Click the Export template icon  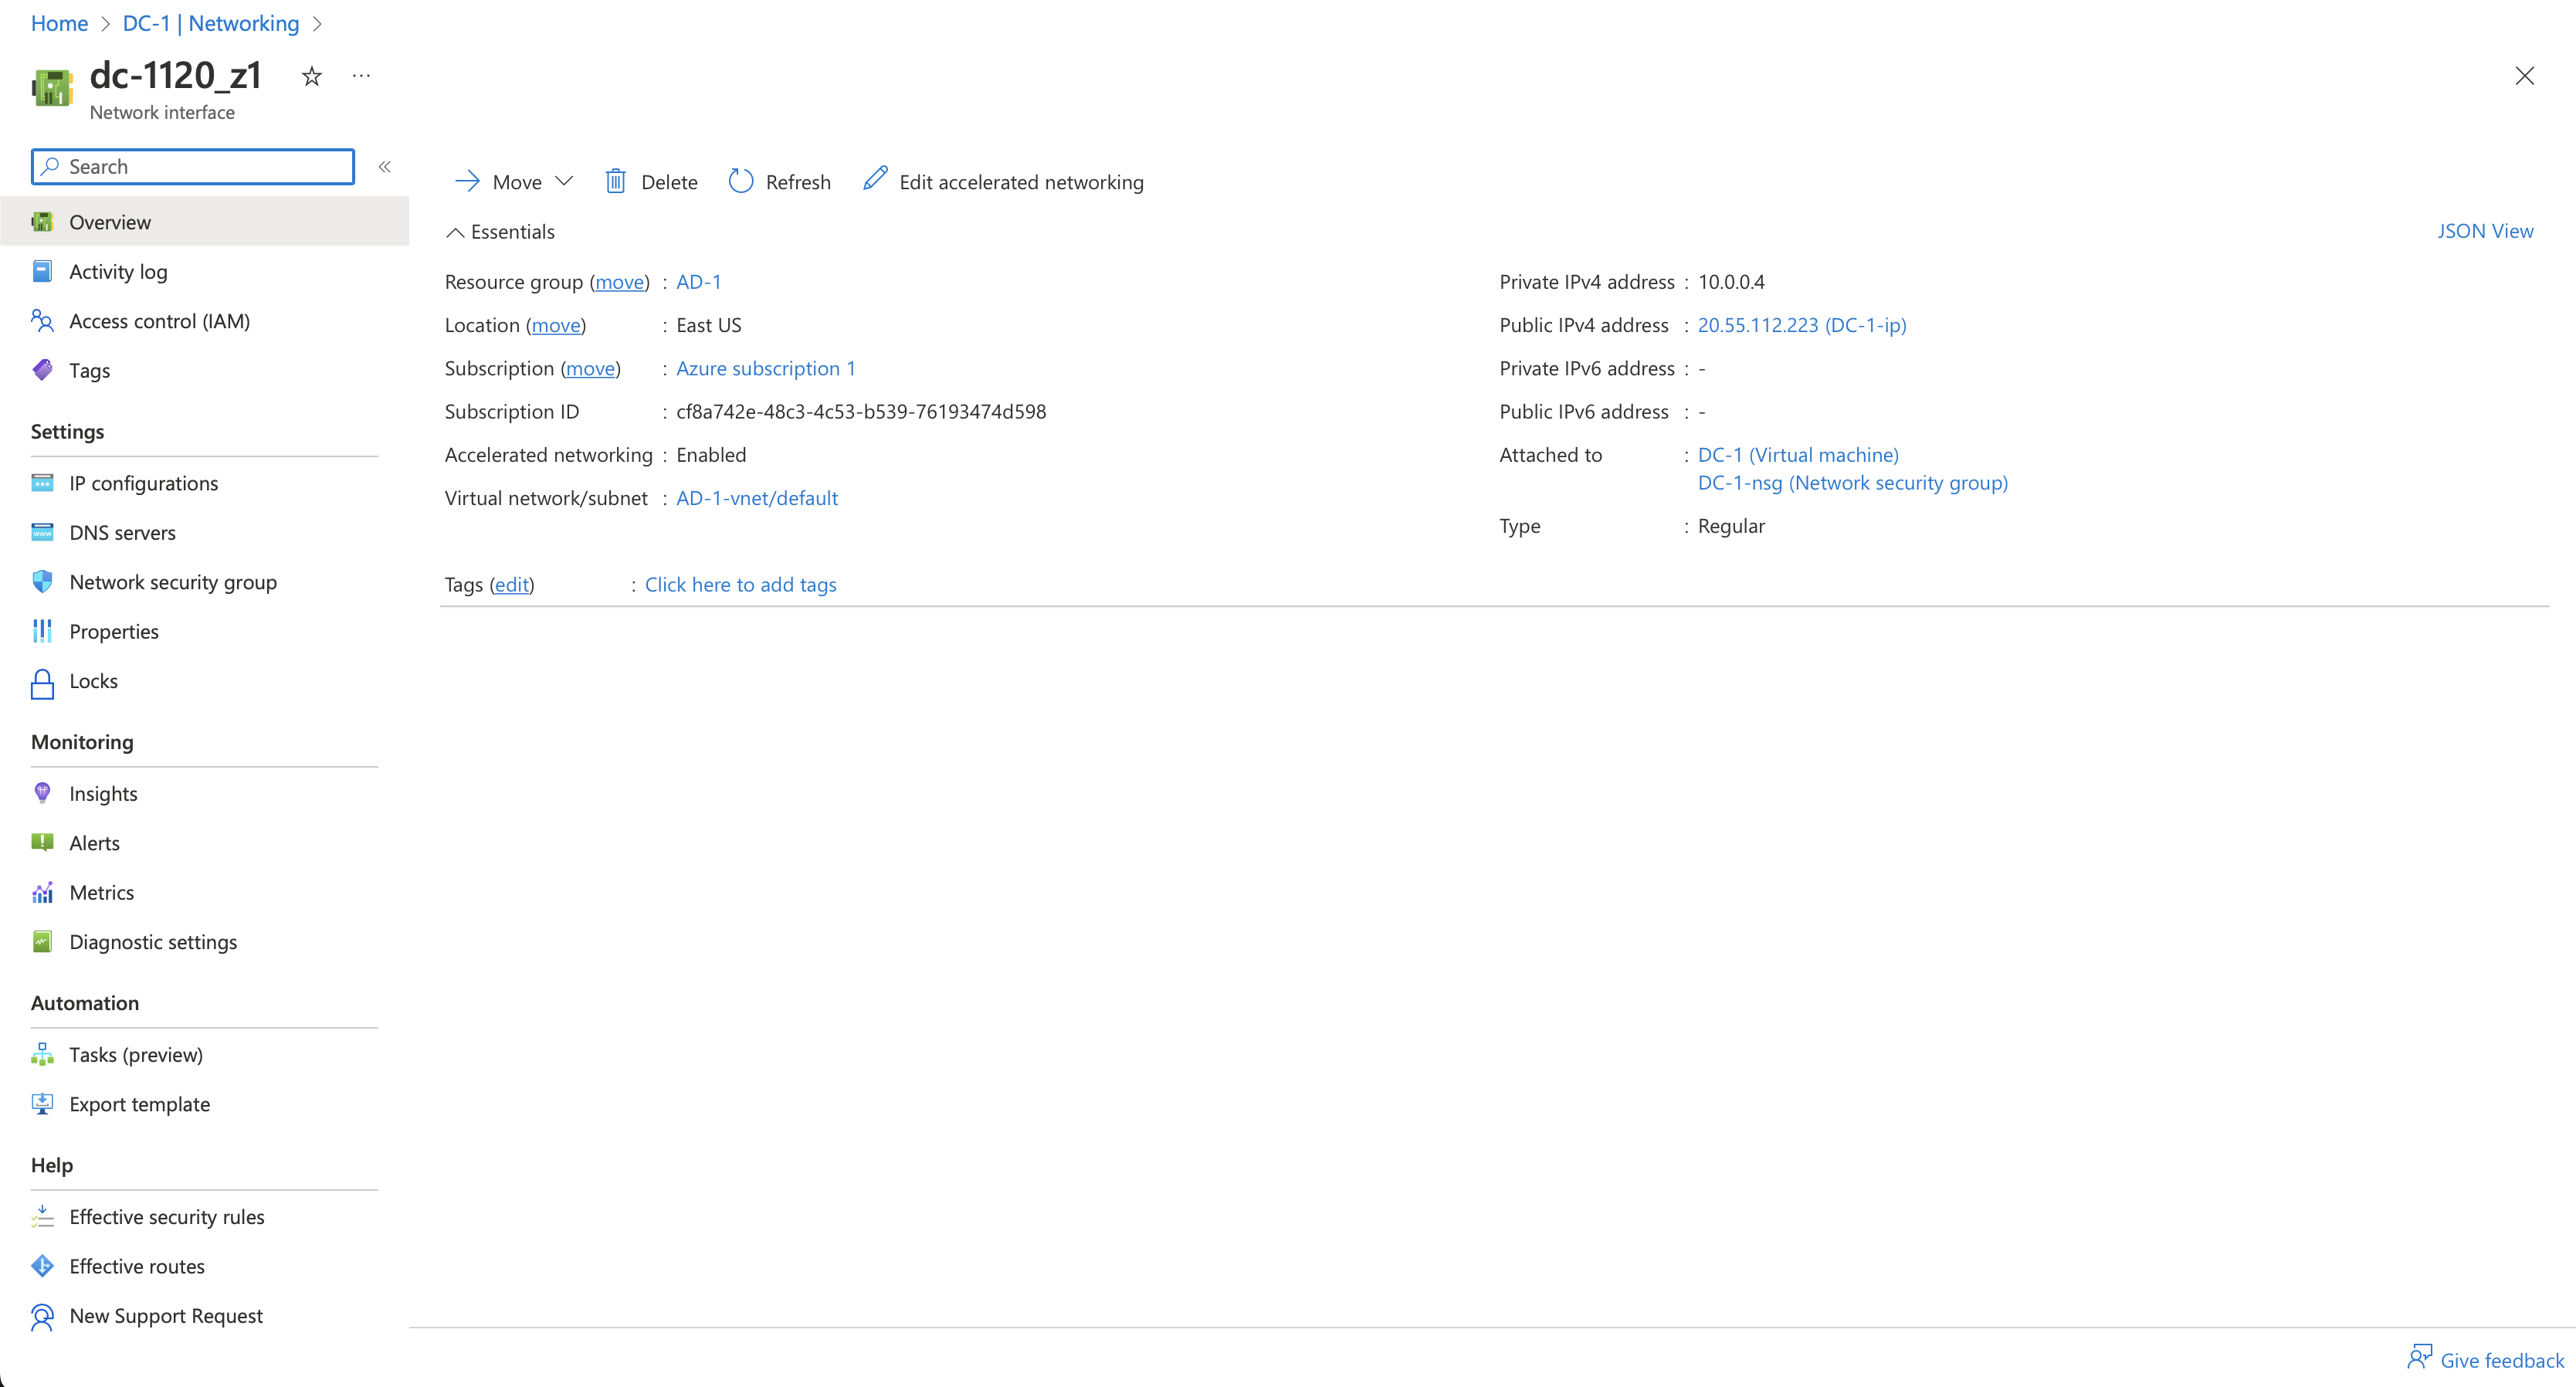coord(42,1104)
